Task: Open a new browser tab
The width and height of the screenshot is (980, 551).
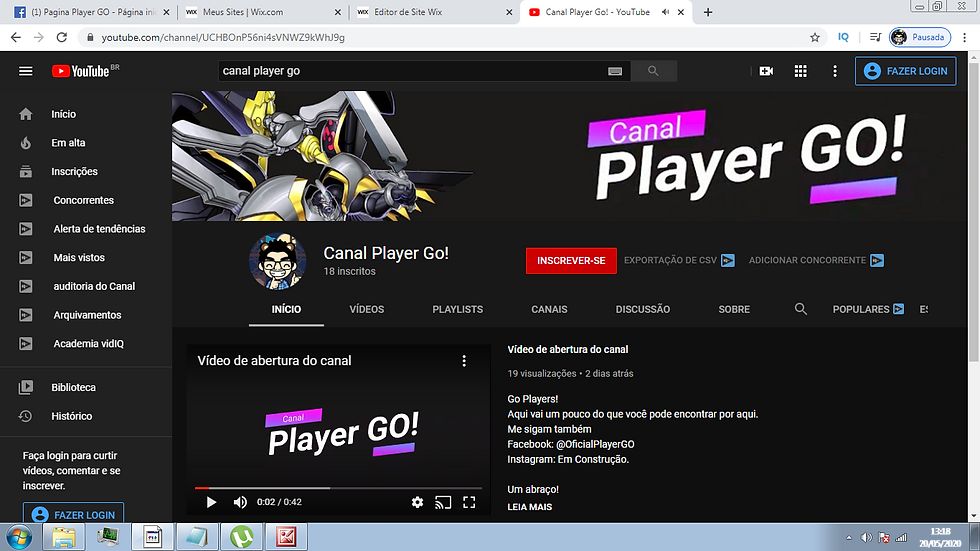Action: pos(708,12)
